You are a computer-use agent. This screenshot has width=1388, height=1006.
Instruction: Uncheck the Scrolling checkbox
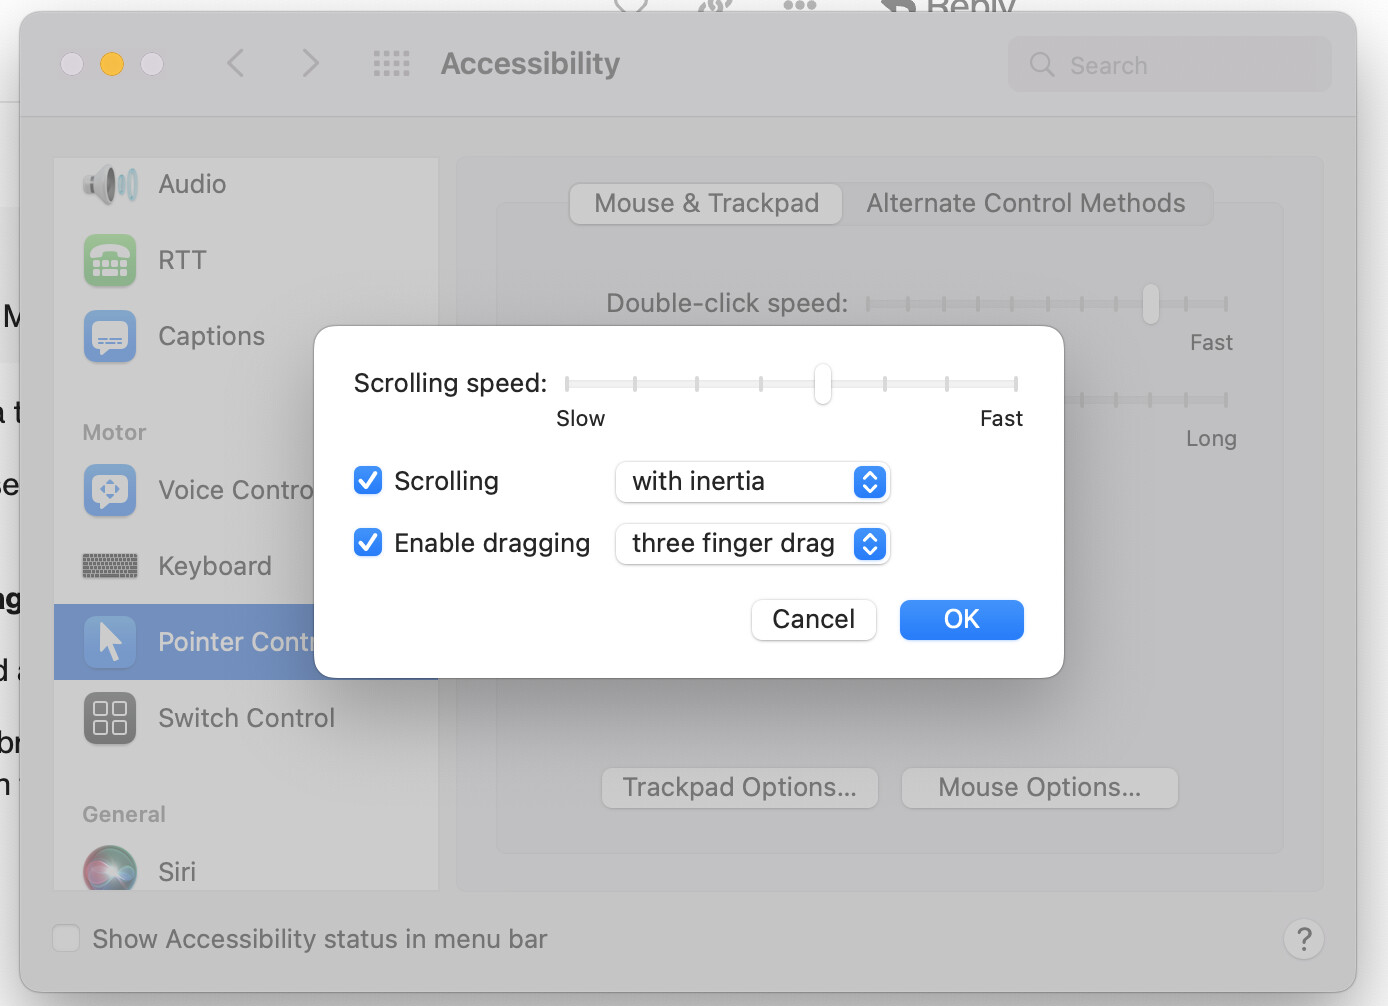pos(368,481)
